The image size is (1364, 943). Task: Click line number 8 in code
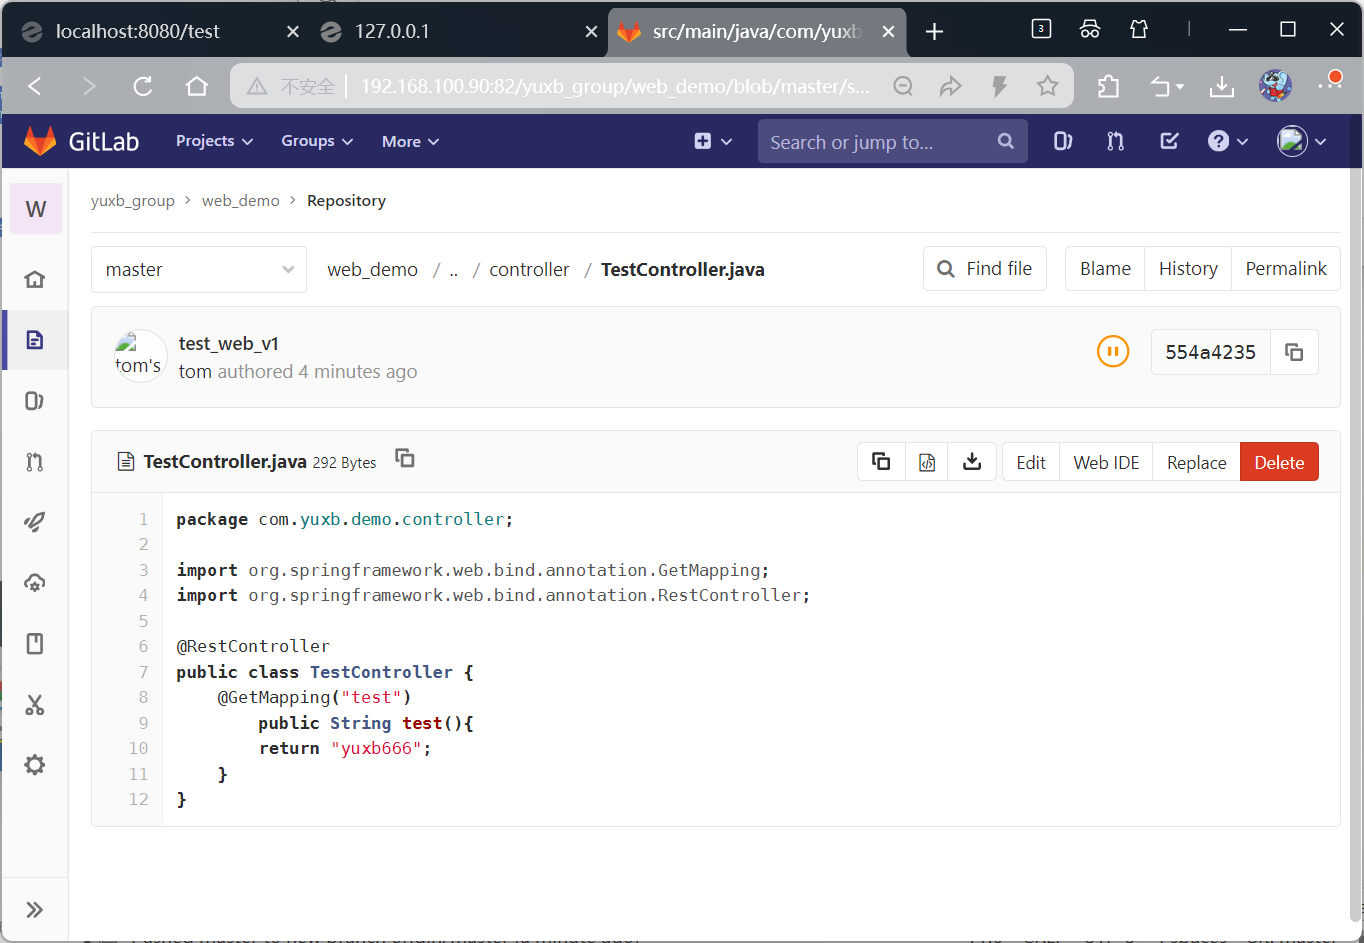tap(143, 697)
